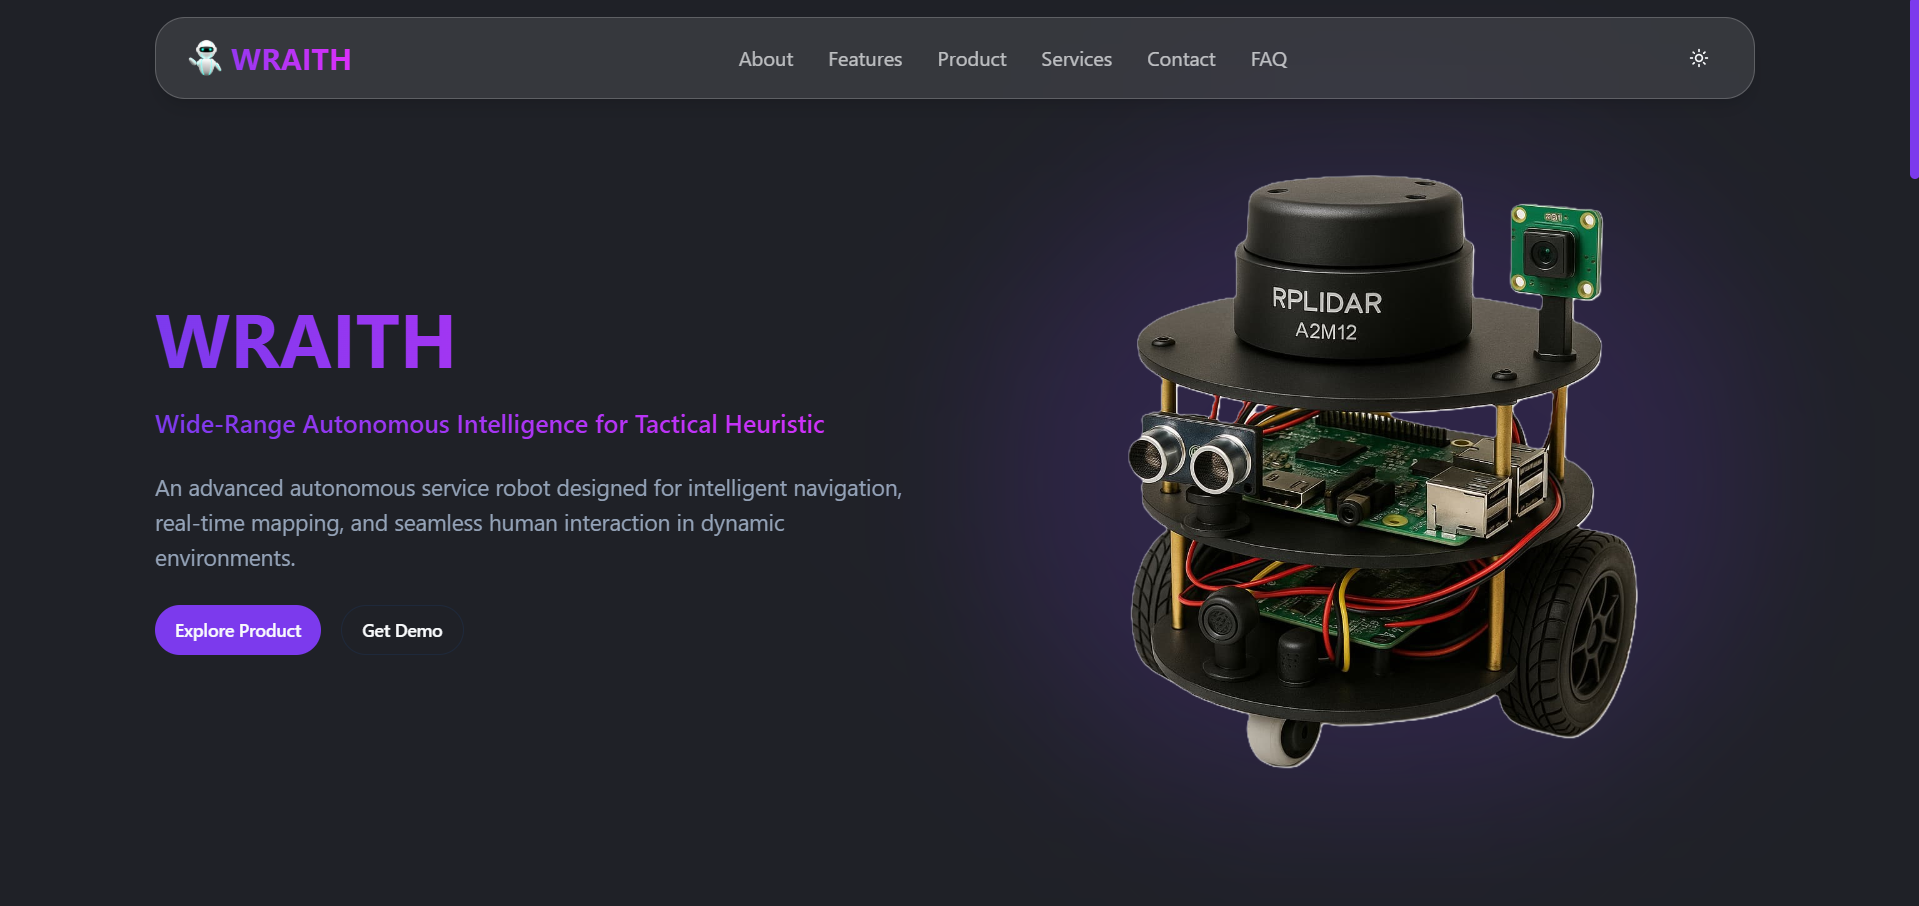Click the 'An advanced autonomous service robot' description
Viewport: 1919px width, 906px height.
(x=529, y=523)
